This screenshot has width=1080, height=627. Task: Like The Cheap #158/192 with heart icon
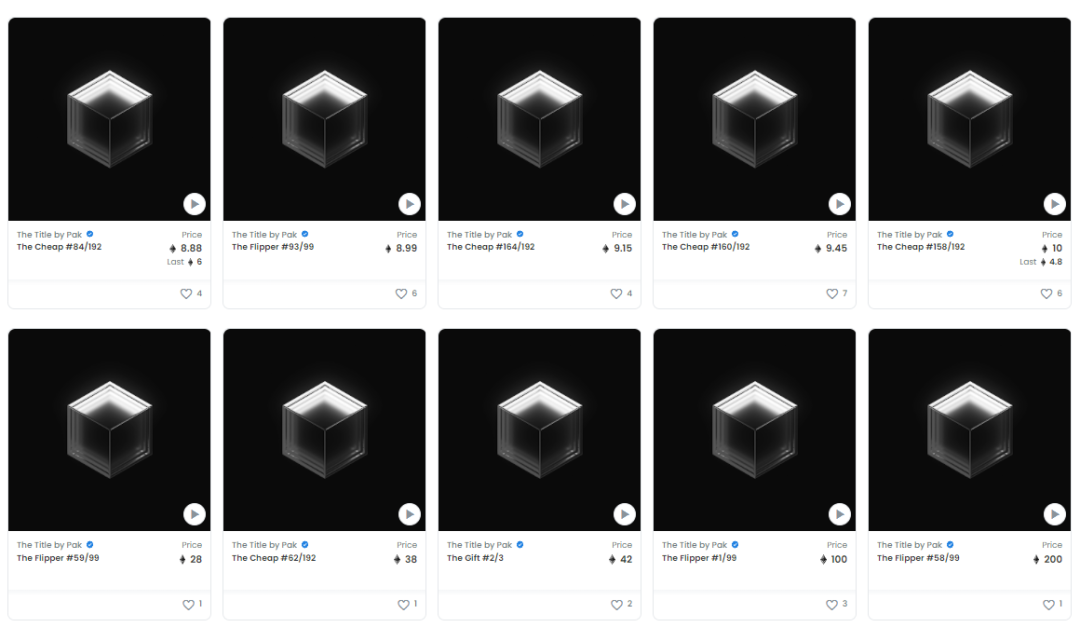coord(1046,294)
